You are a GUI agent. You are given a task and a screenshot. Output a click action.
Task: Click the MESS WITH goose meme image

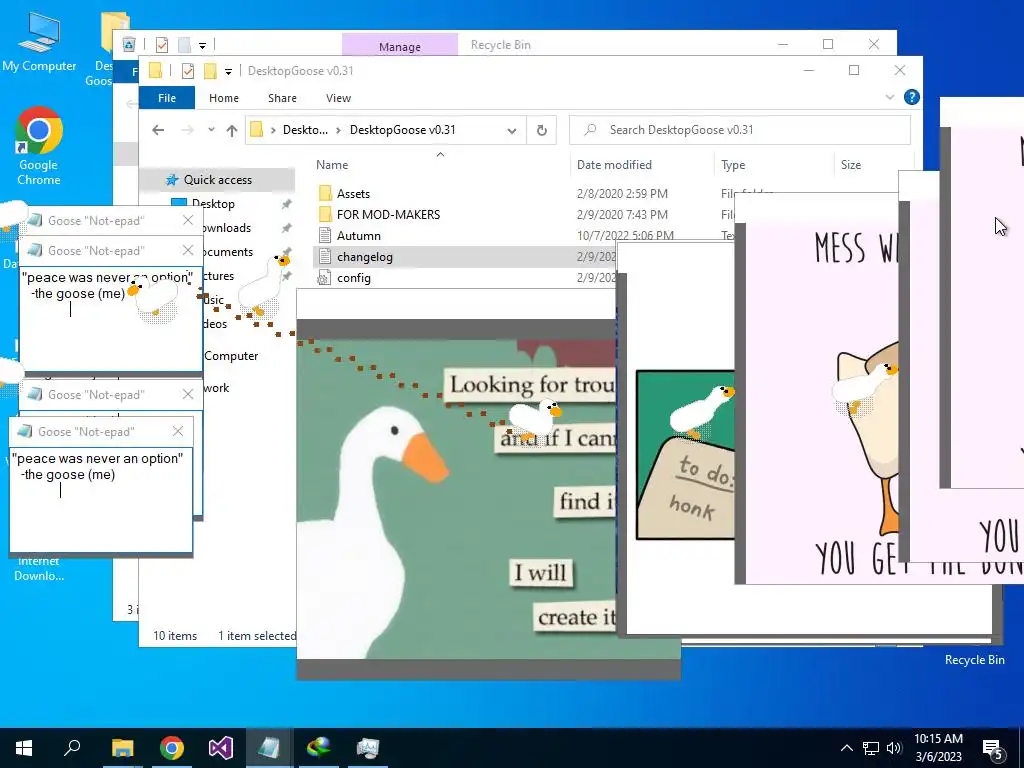tap(823, 403)
